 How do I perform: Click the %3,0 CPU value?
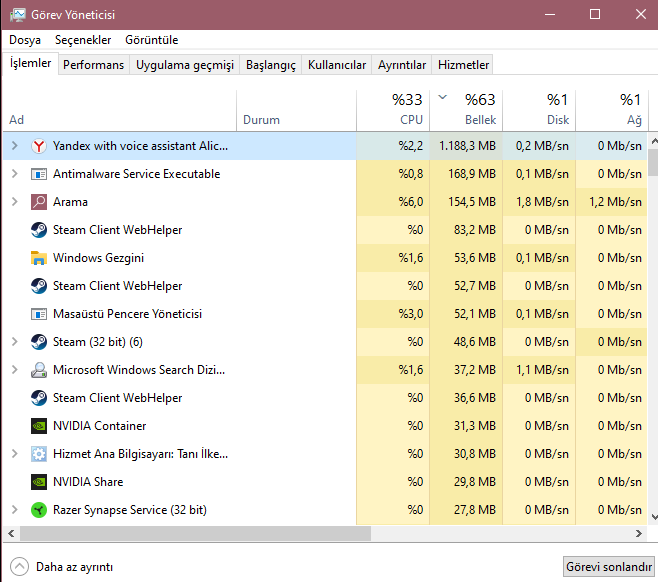pos(411,314)
